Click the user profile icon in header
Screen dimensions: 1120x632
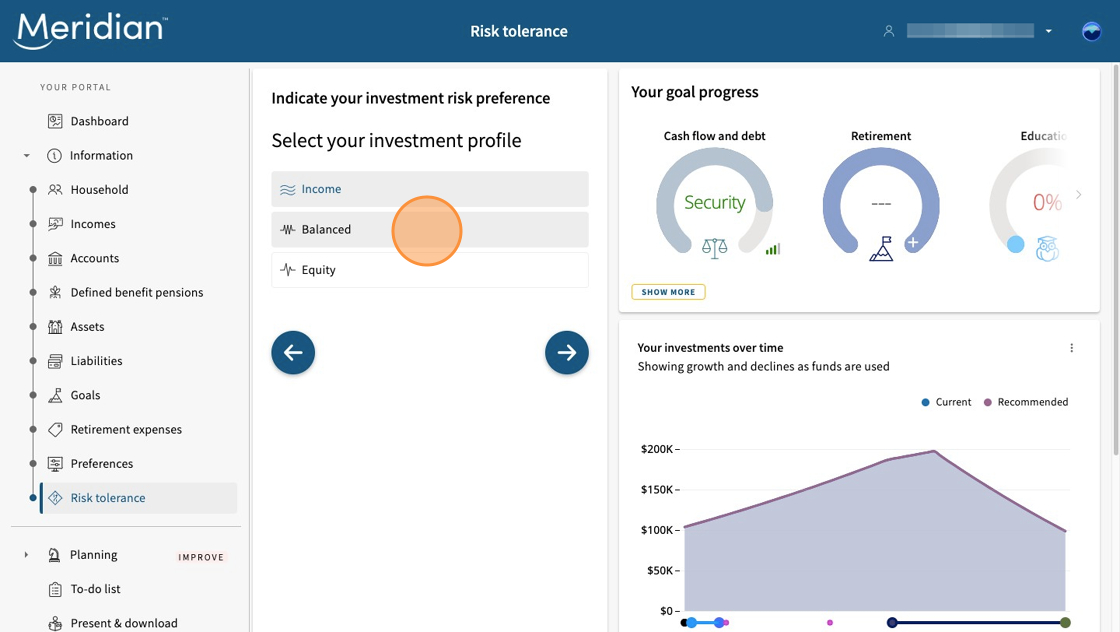(x=889, y=31)
